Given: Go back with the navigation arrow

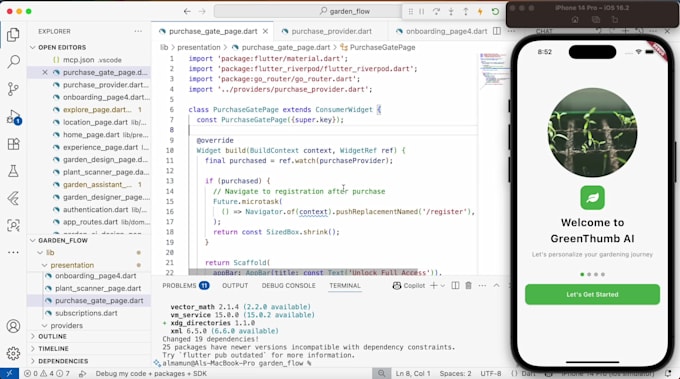Looking at the screenshot, I should 187,12.
